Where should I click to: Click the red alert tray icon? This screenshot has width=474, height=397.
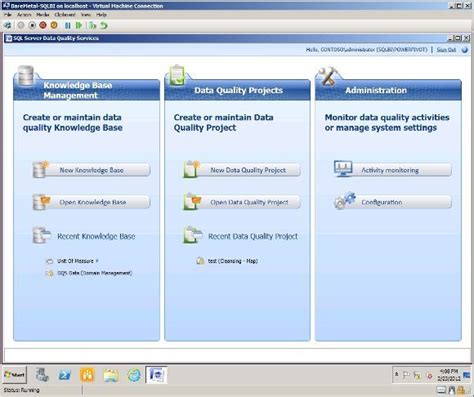(x=429, y=376)
